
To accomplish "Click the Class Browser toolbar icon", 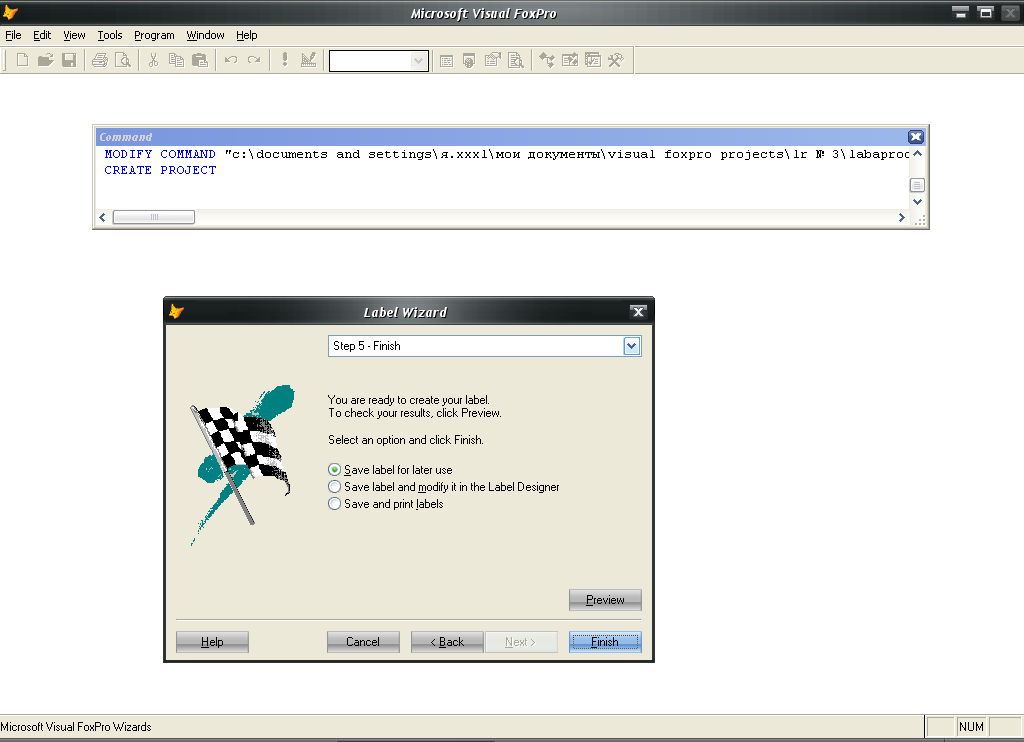I will pos(547,61).
